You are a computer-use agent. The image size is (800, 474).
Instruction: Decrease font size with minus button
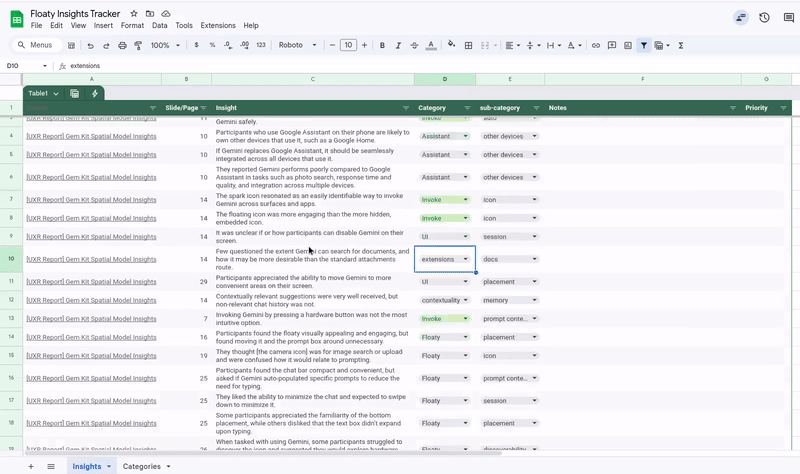[x=332, y=45]
